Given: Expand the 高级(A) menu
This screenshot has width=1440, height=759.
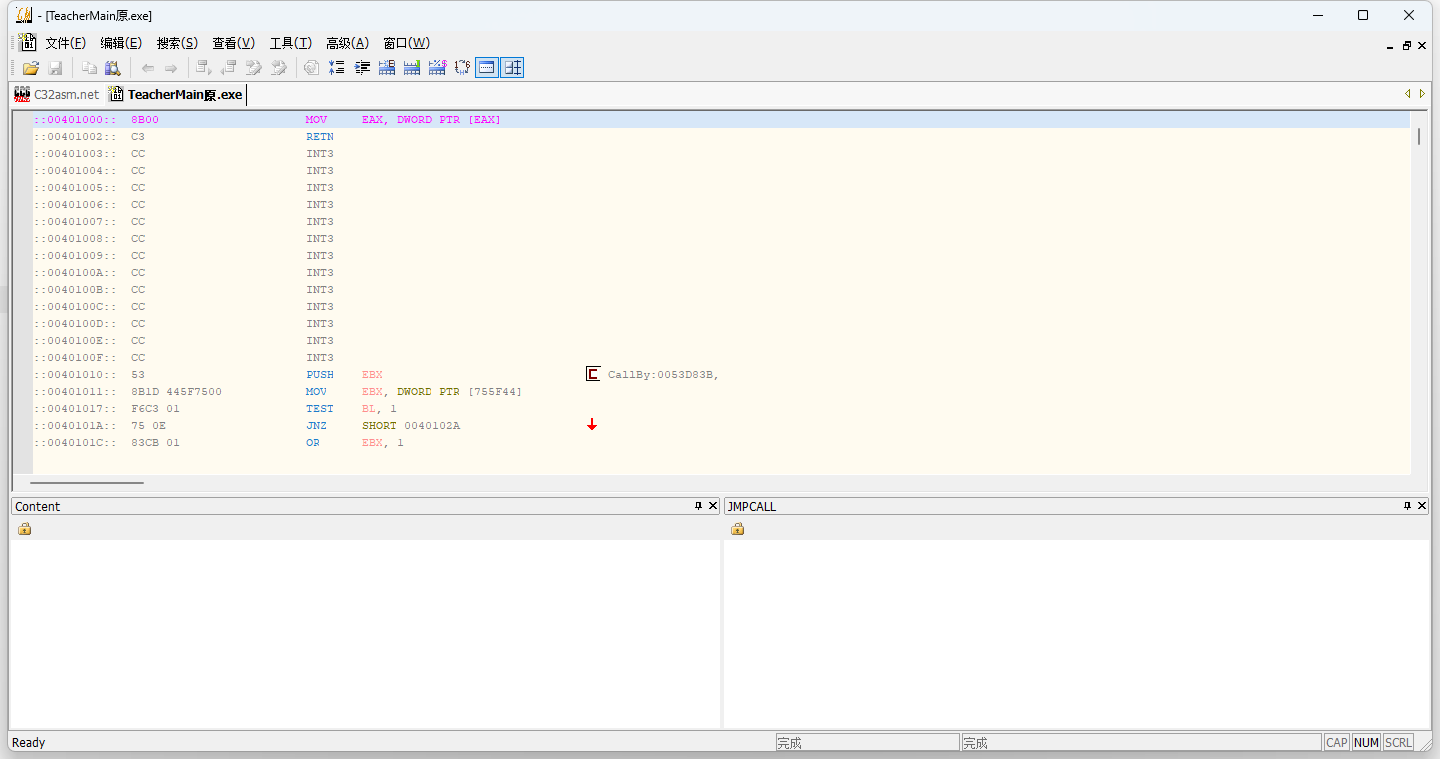Looking at the screenshot, I should pyautogui.click(x=347, y=43).
